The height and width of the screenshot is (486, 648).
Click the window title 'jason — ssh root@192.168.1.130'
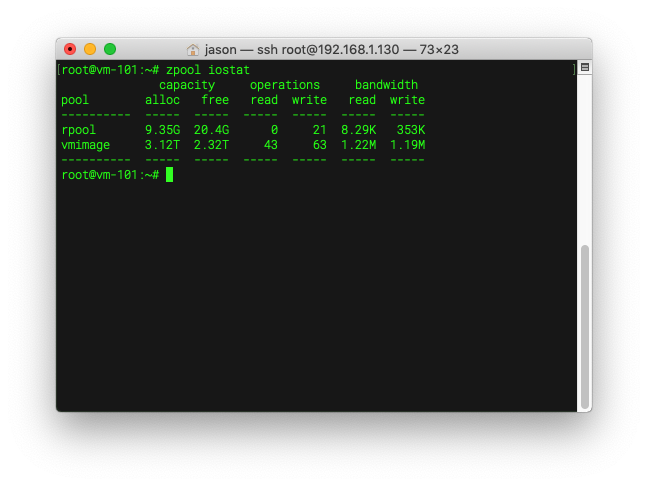point(302,50)
